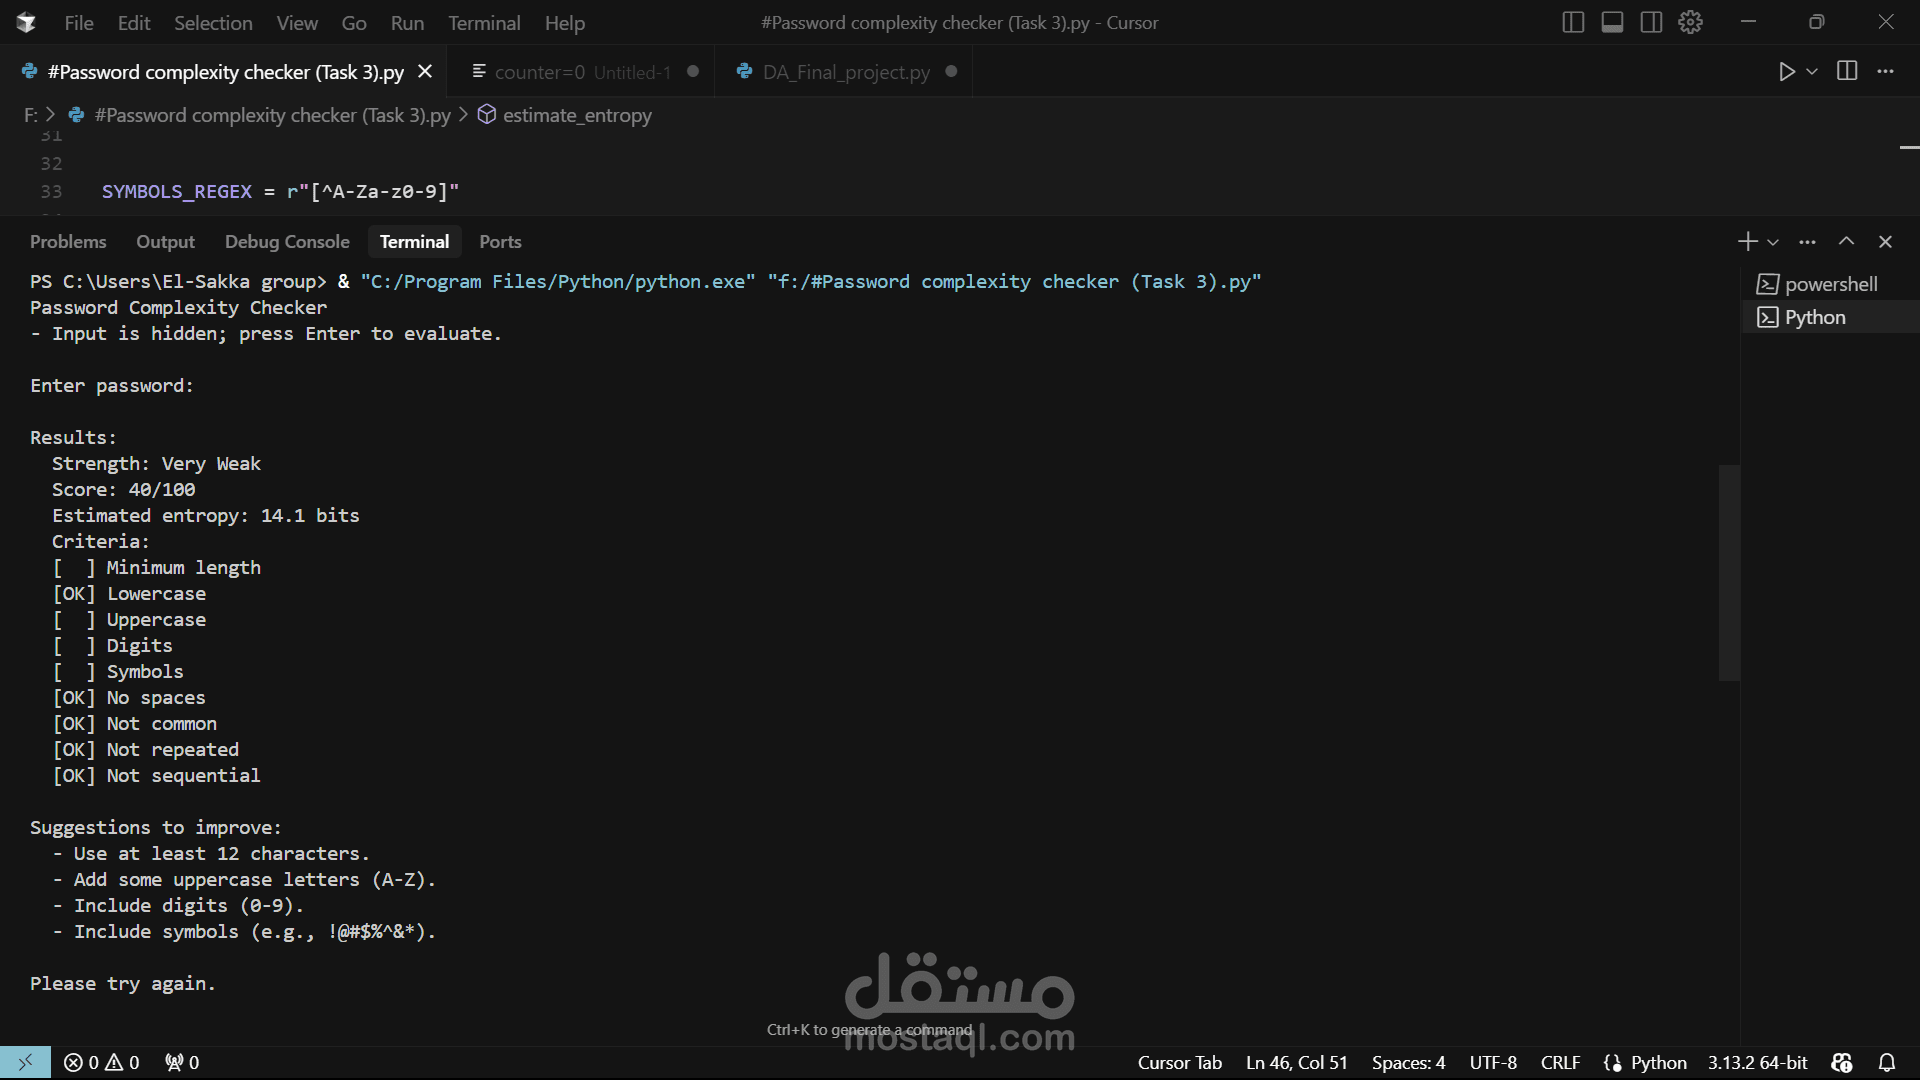Click forwarded ports indicator in status bar

182,1062
